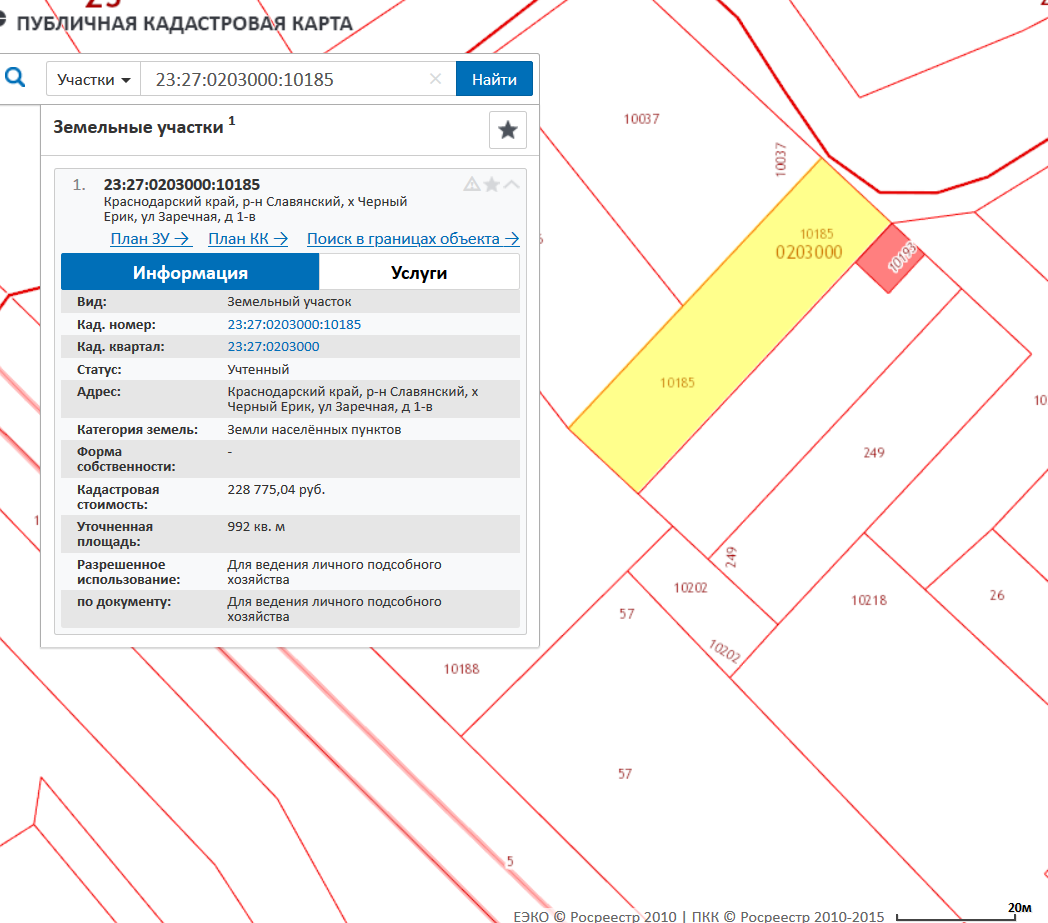Click the parcel label 5 on map
The image size is (1048, 923).
(x=510, y=861)
